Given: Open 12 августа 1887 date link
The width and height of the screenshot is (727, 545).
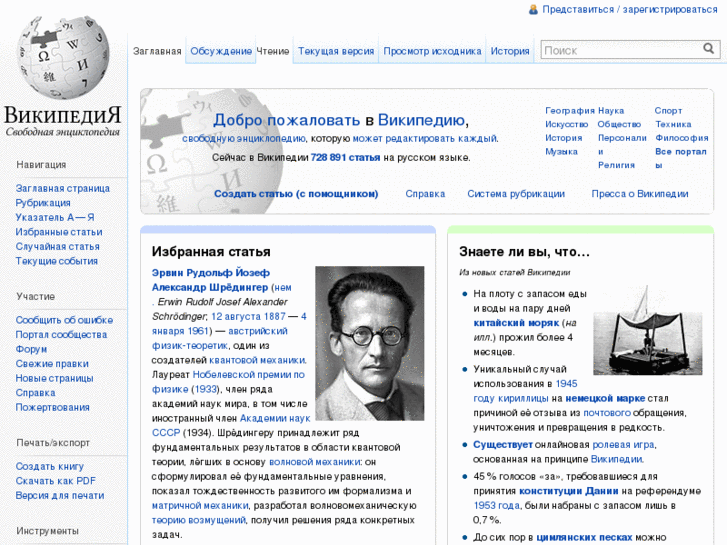Looking at the screenshot, I should tap(249, 316).
